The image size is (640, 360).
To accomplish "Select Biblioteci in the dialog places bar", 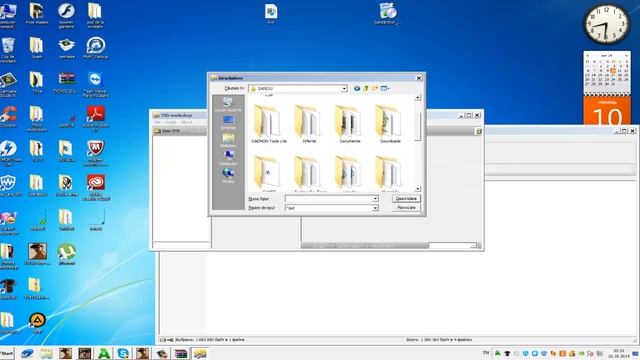I will tap(228, 140).
